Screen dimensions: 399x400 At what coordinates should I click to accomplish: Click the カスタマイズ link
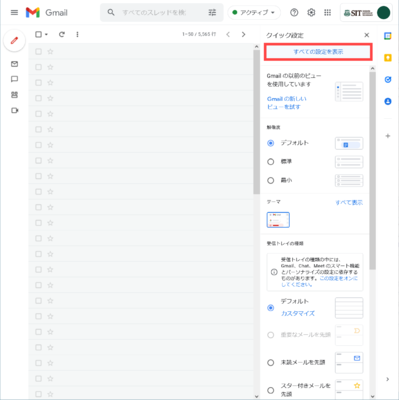[298, 313]
